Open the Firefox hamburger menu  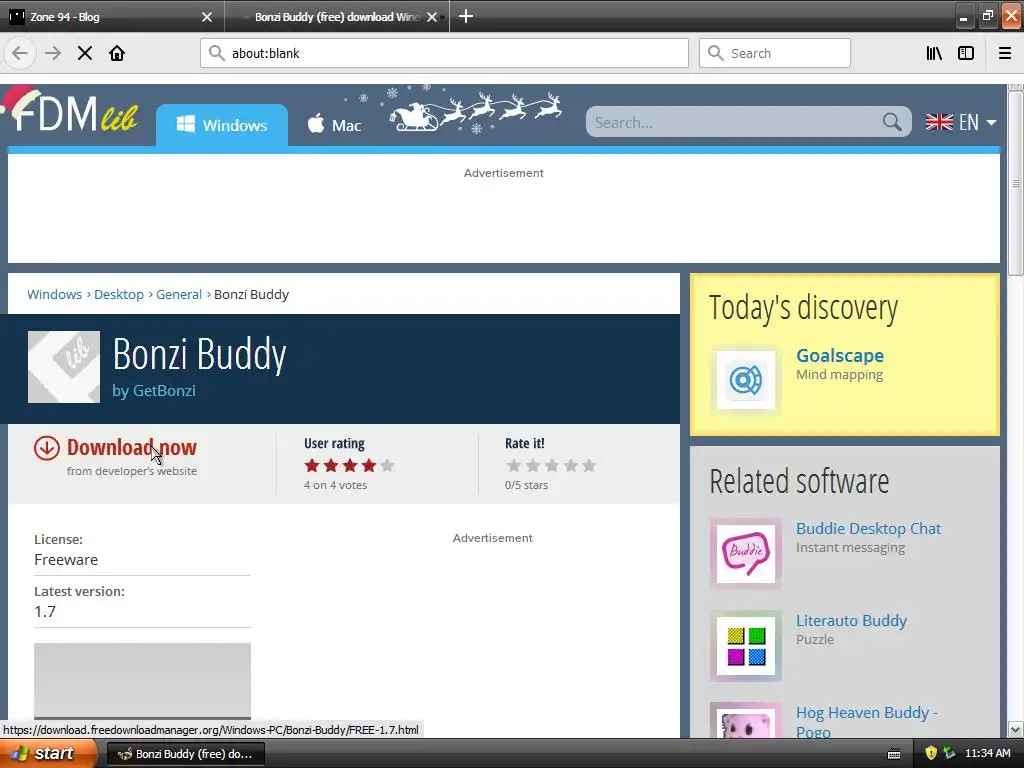[1005, 53]
